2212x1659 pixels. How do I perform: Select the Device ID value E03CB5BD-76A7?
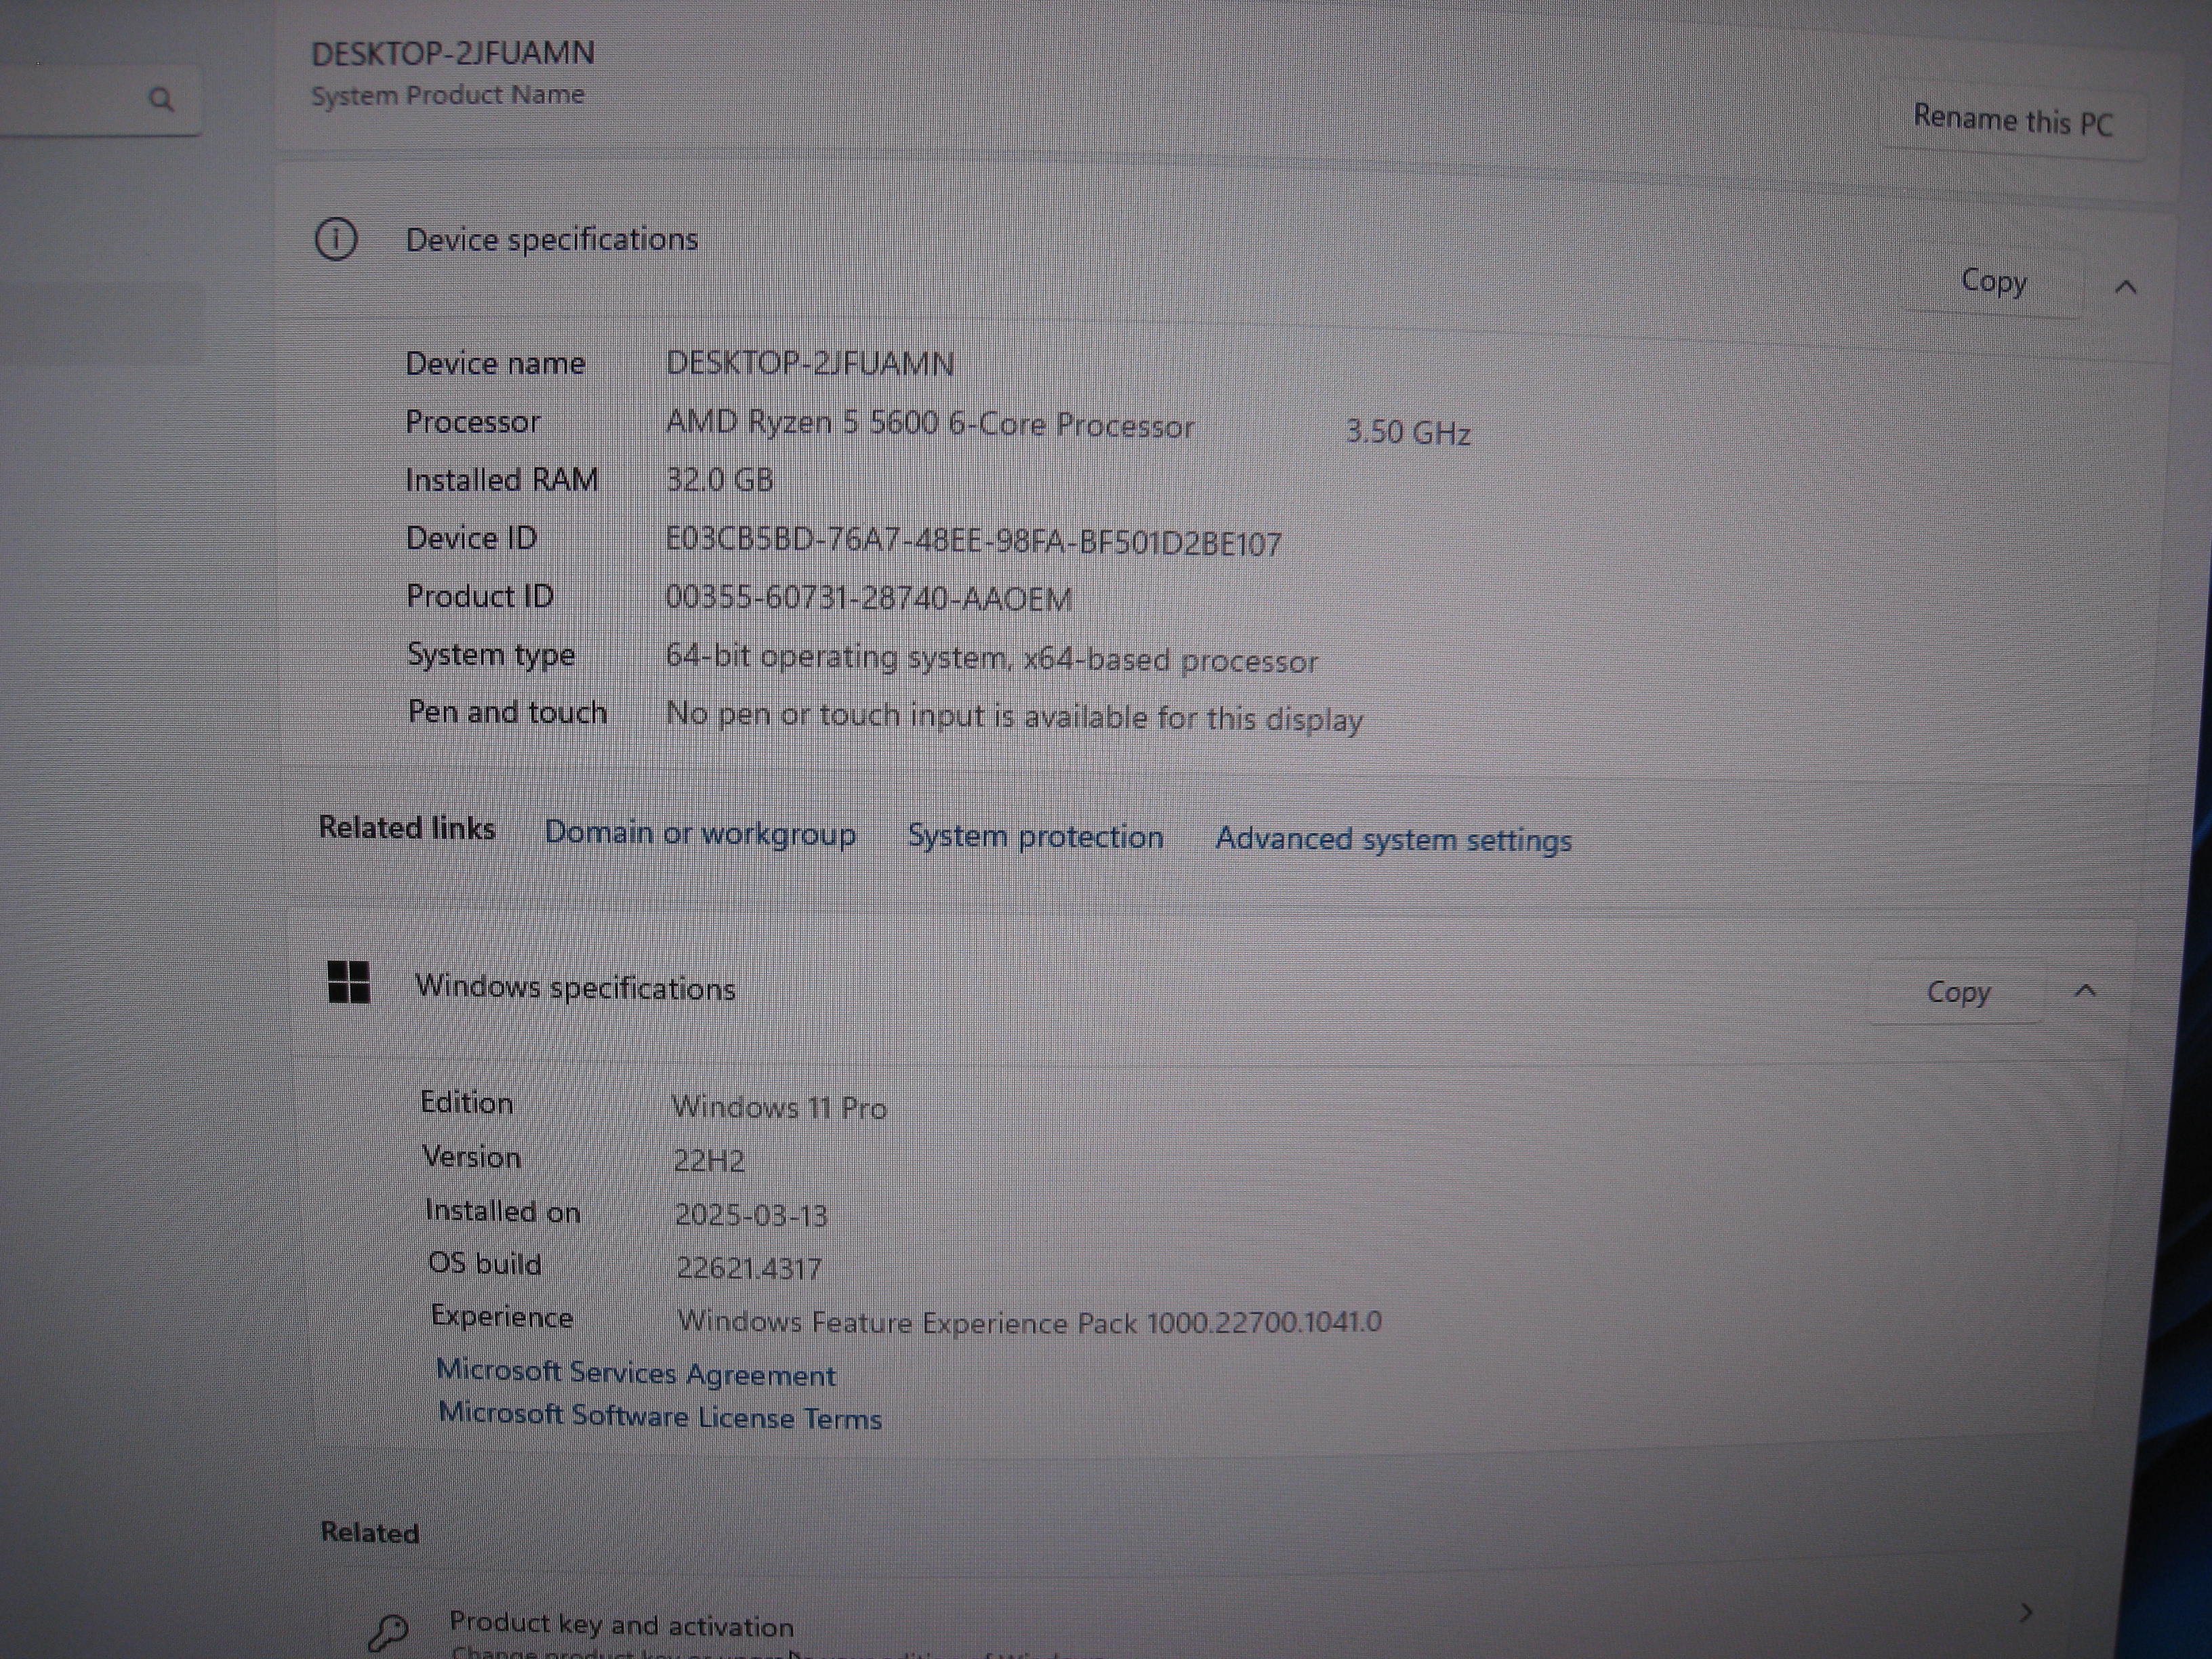click(x=973, y=541)
